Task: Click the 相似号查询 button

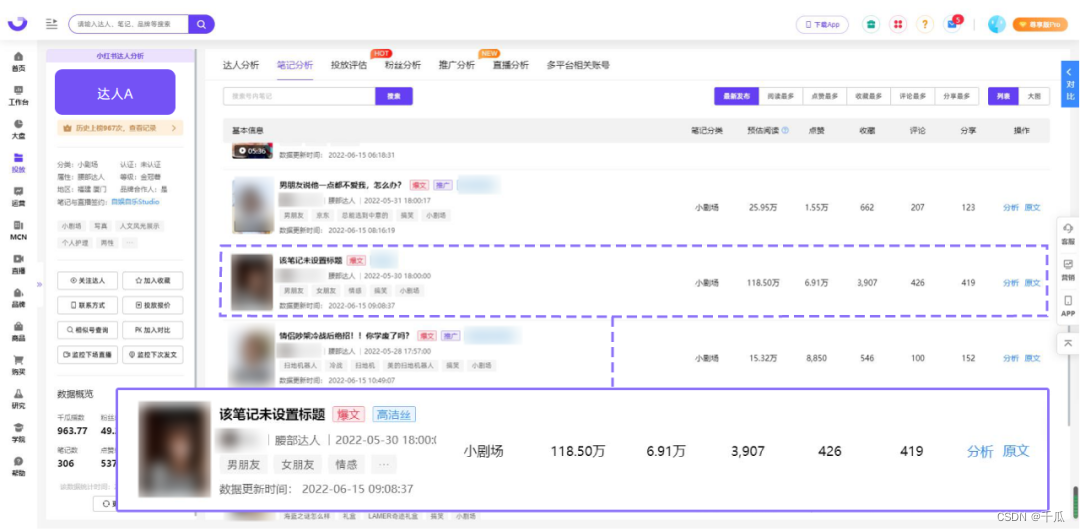Action: (87, 330)
